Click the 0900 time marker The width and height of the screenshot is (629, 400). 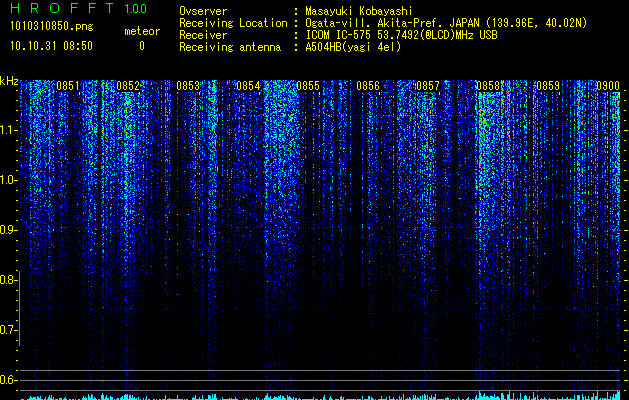point(608,86)
